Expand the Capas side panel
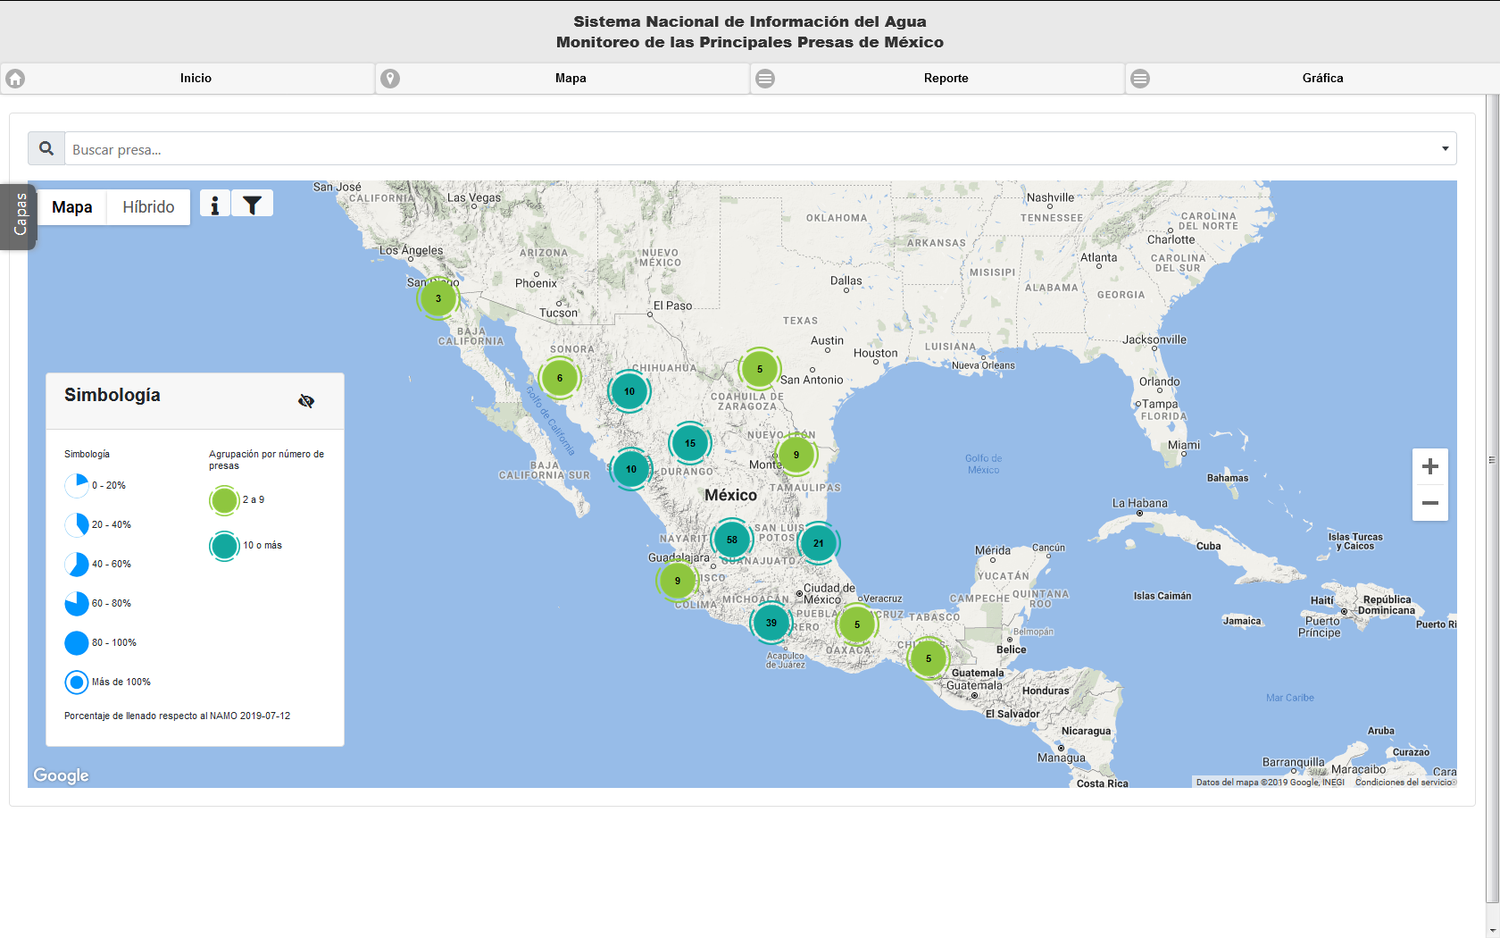 19,216
